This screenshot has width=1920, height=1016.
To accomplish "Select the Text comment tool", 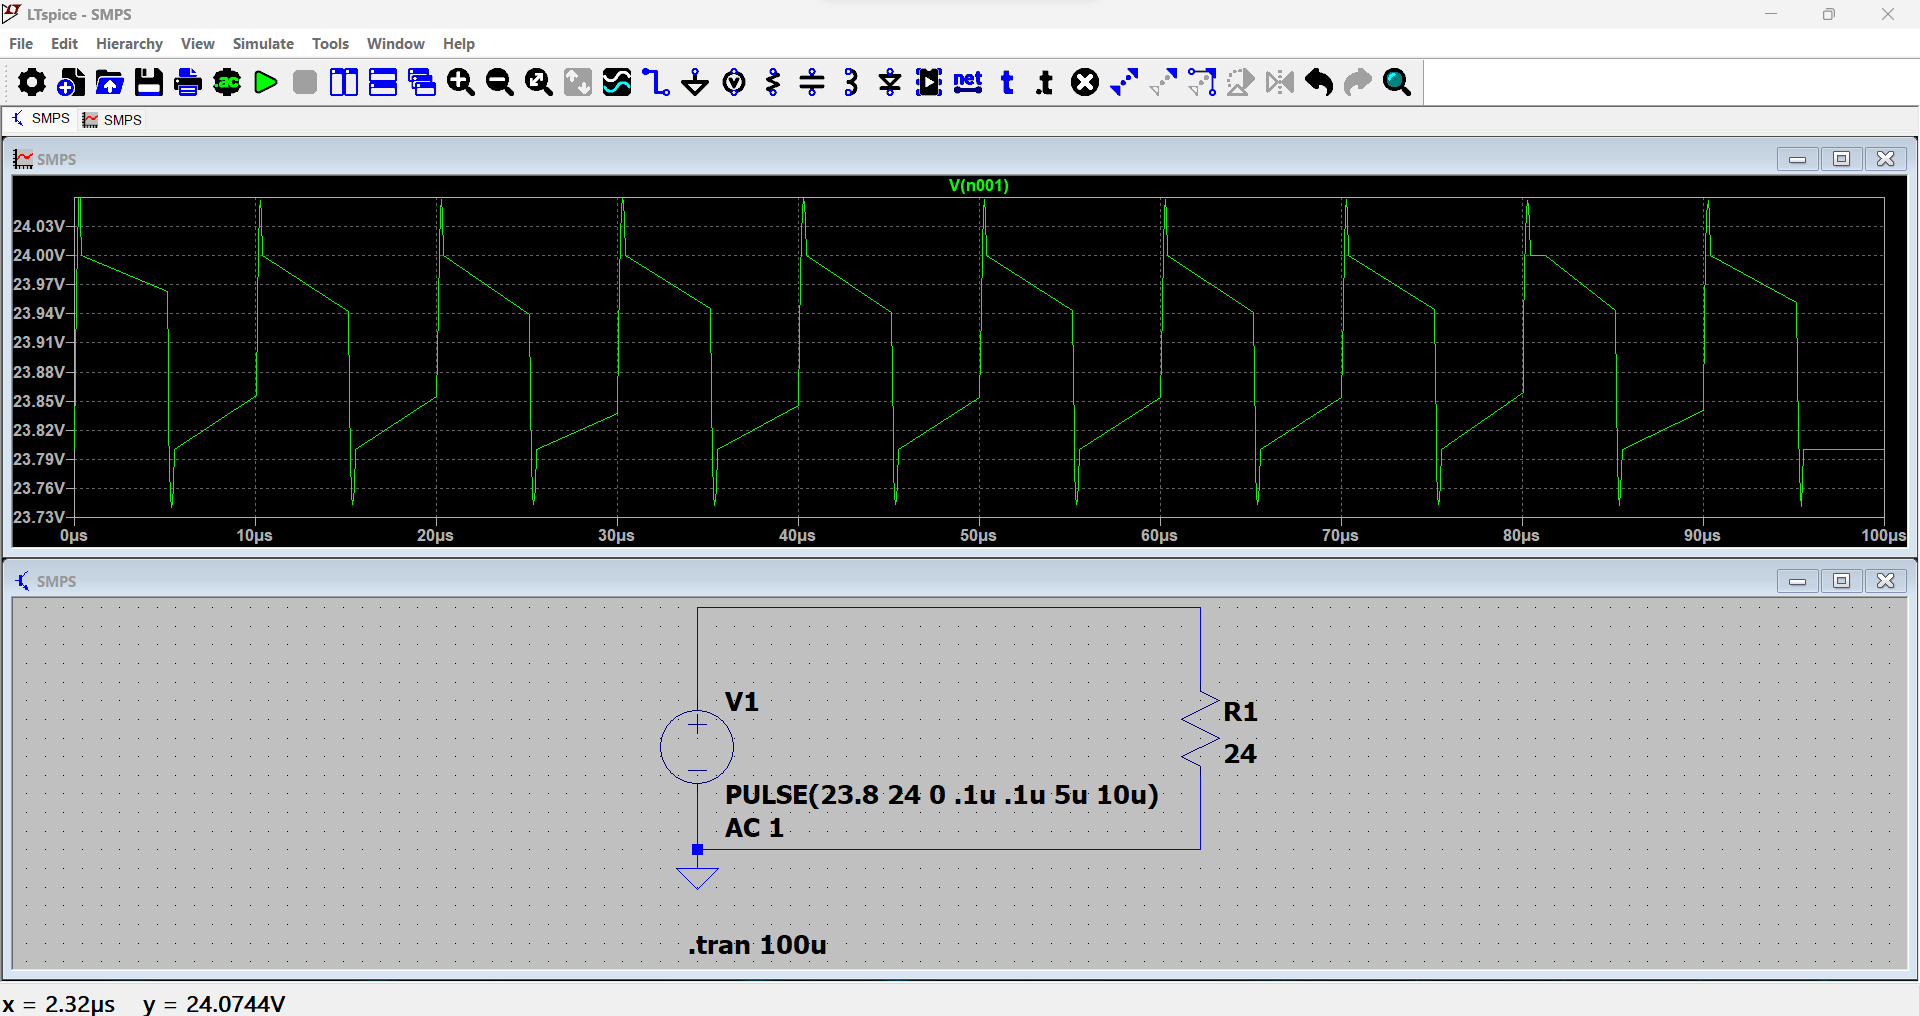I will point(1007,82).
